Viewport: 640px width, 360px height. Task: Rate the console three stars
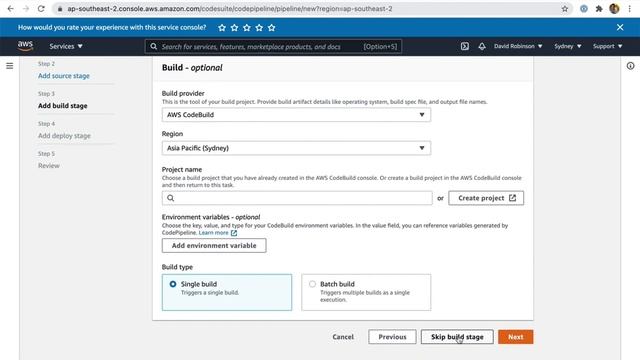(x=247, y=28)
